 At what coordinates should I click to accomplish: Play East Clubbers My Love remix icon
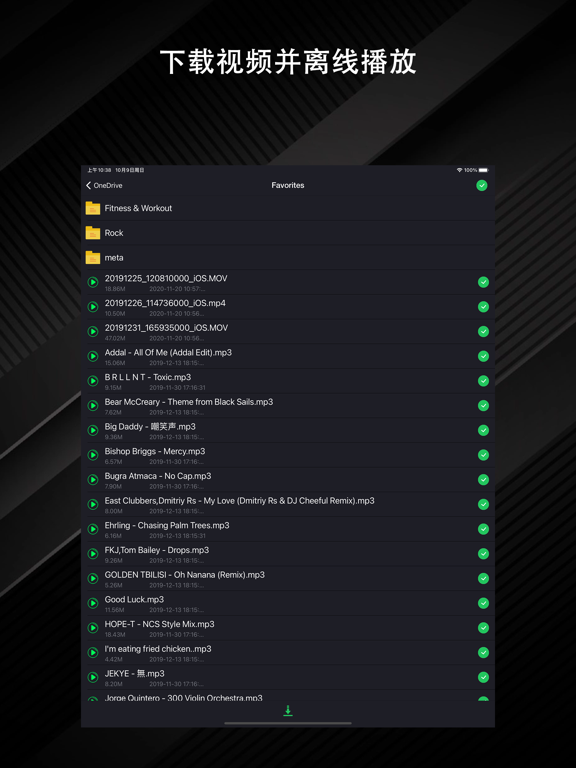point(93,504)
